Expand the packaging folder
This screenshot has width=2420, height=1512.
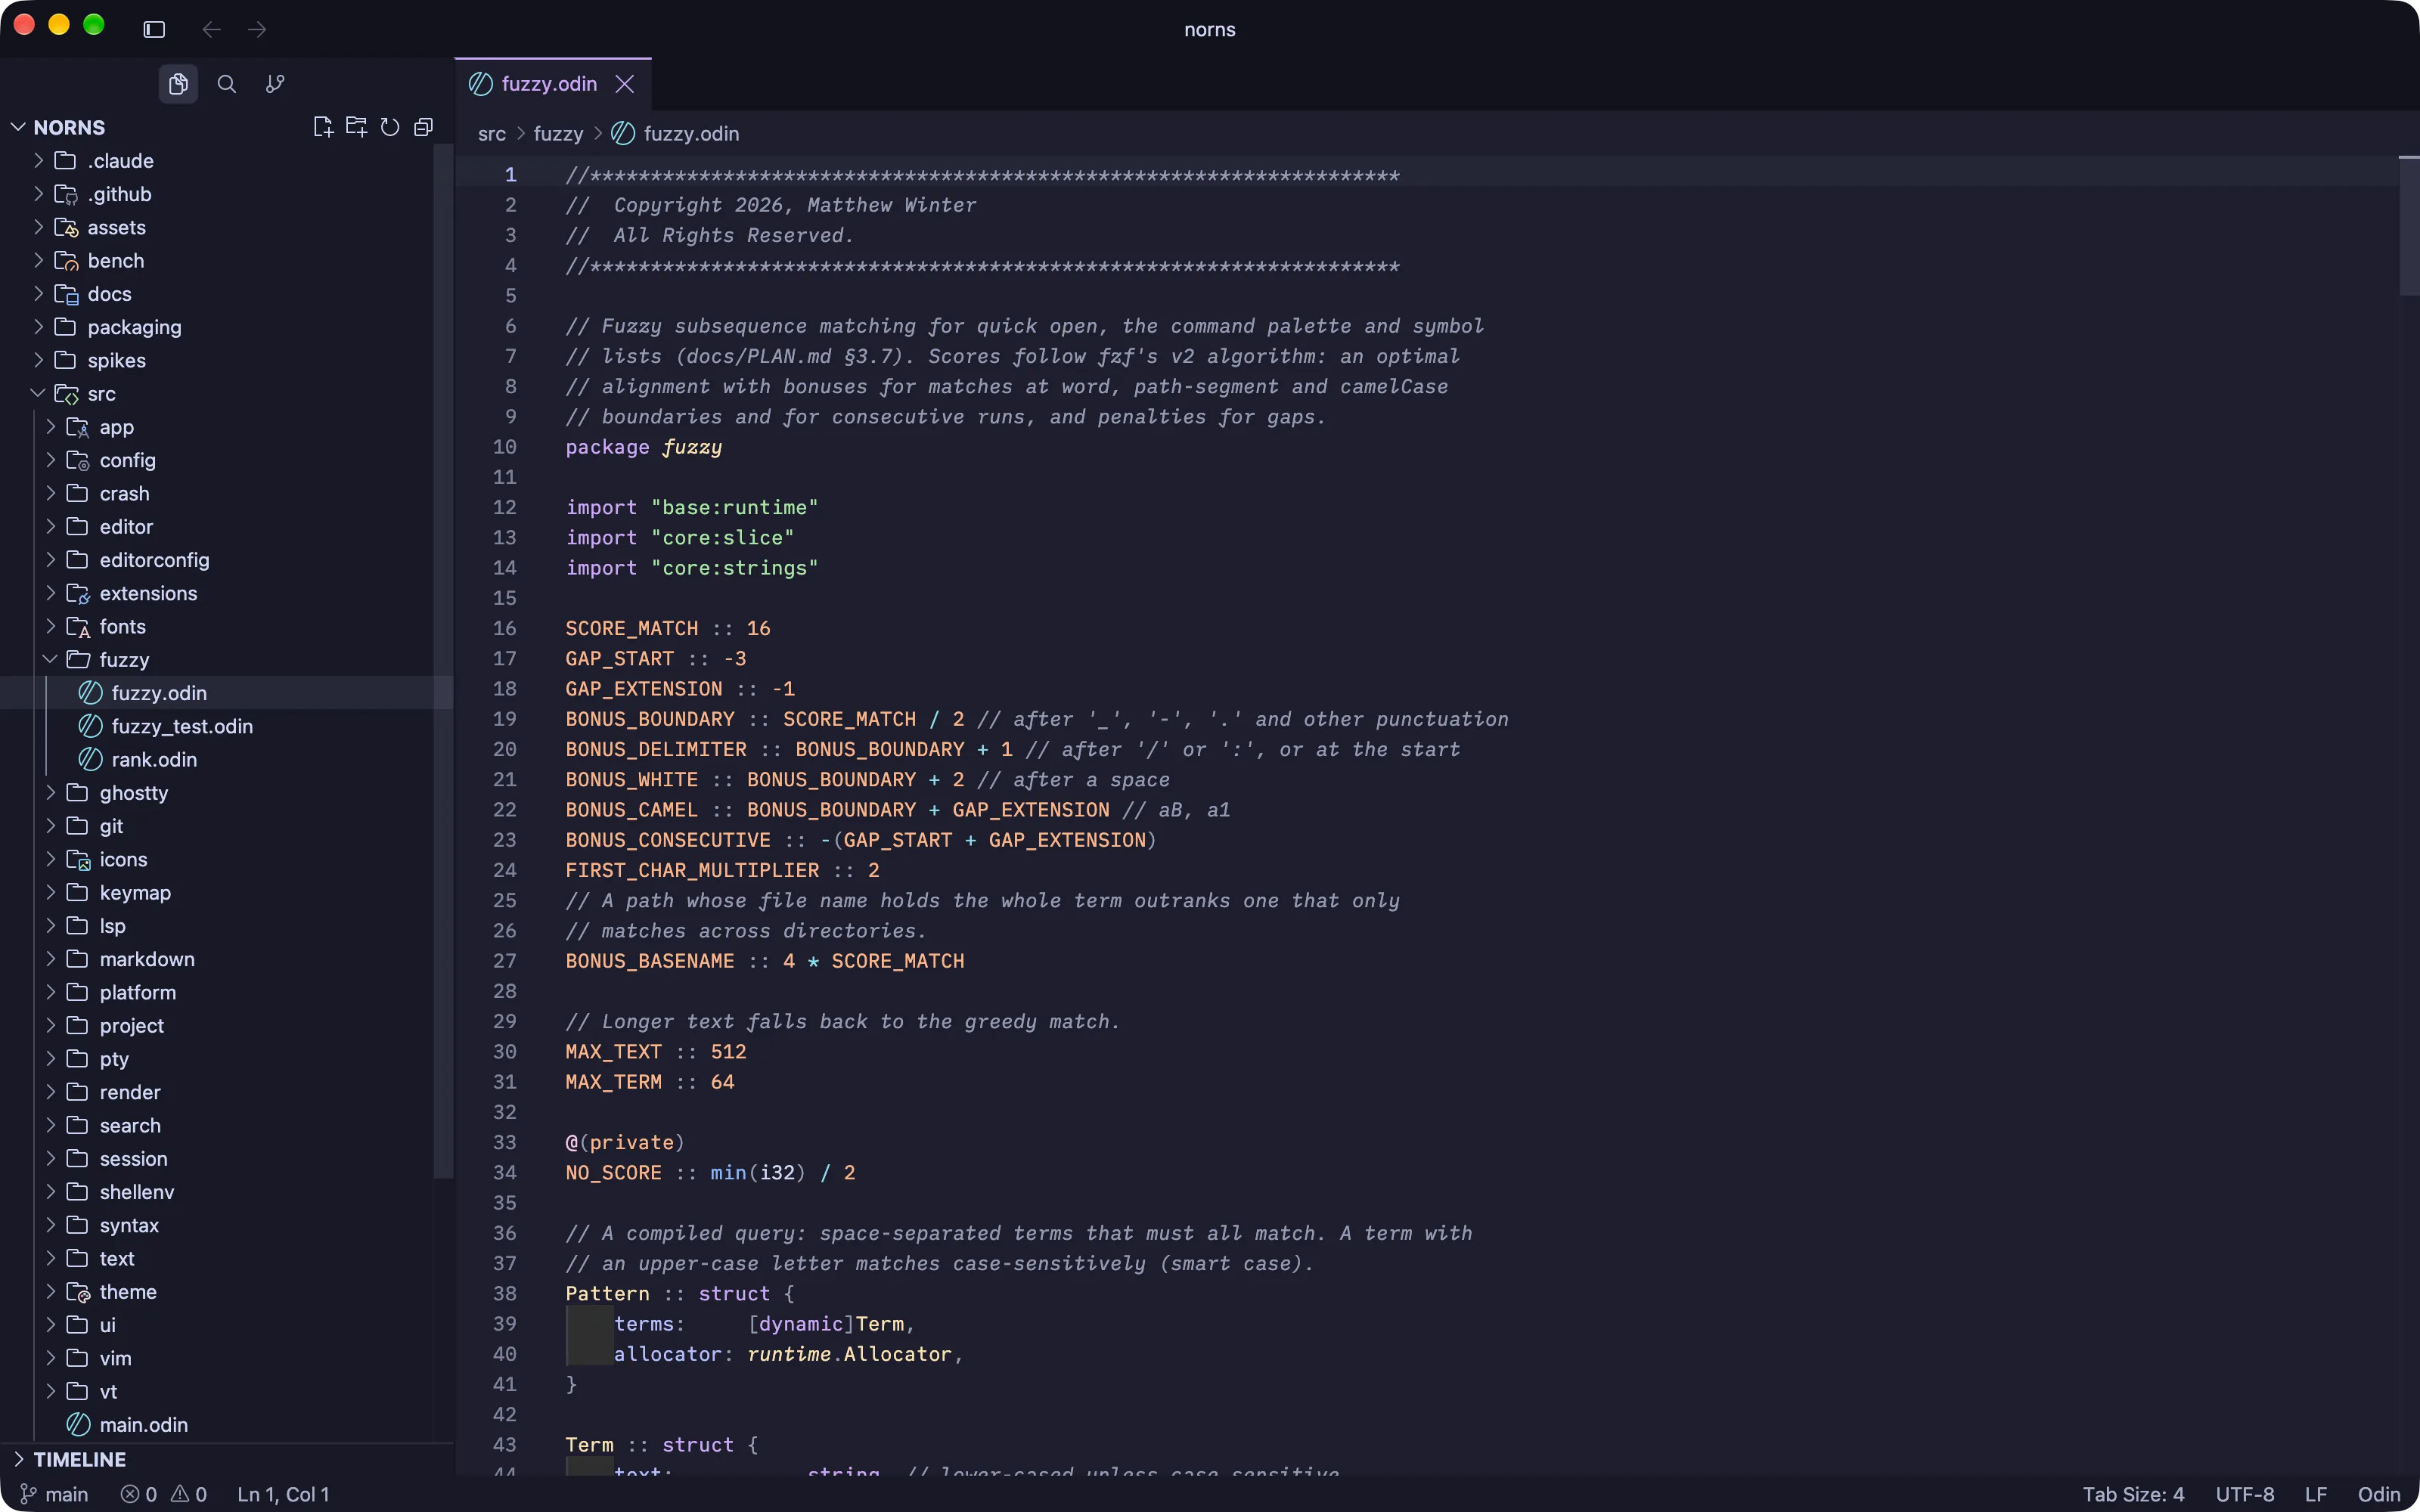[38, 327]
